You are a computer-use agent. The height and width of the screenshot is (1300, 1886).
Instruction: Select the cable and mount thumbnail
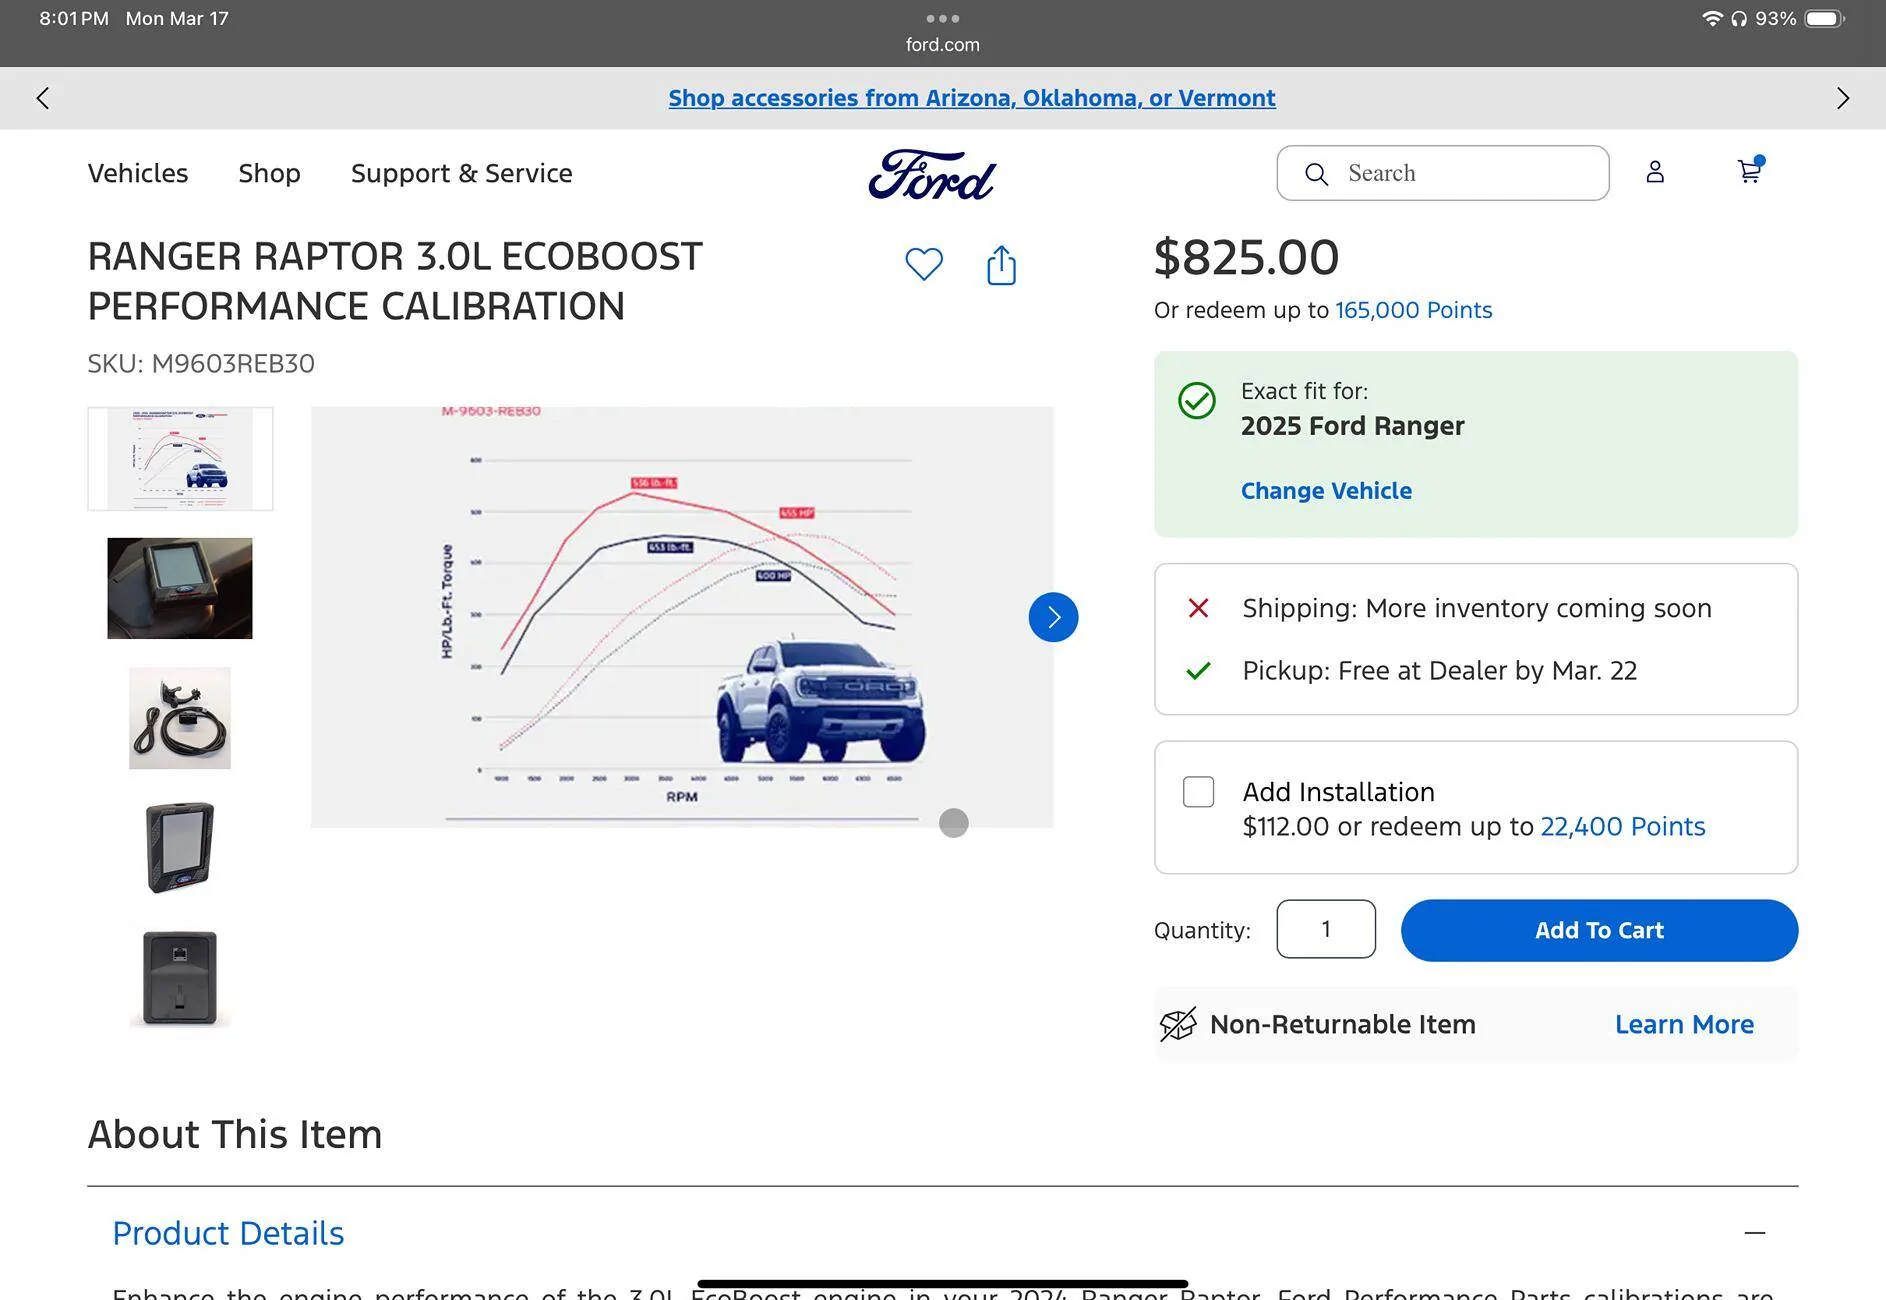click(x=180, y=718)
